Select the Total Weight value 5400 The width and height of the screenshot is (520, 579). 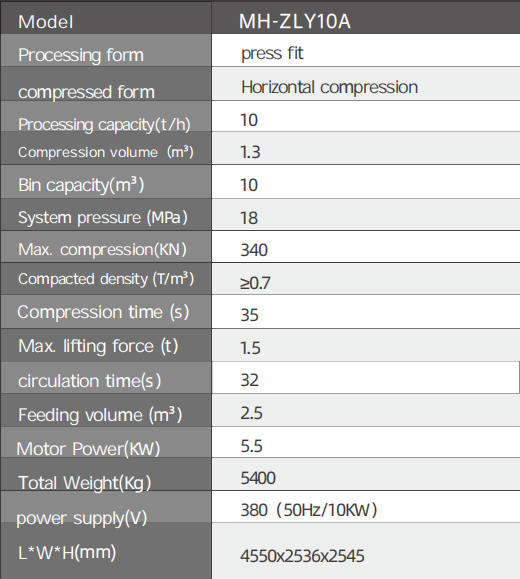point(258,478)
